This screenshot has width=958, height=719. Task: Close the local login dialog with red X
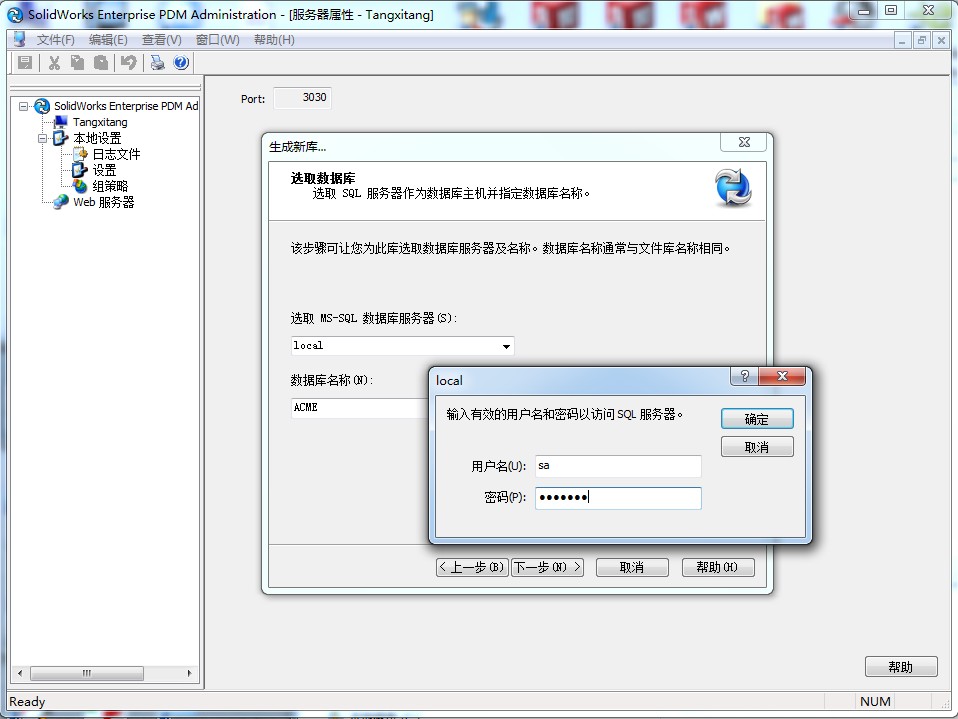[x=782, y=376]
